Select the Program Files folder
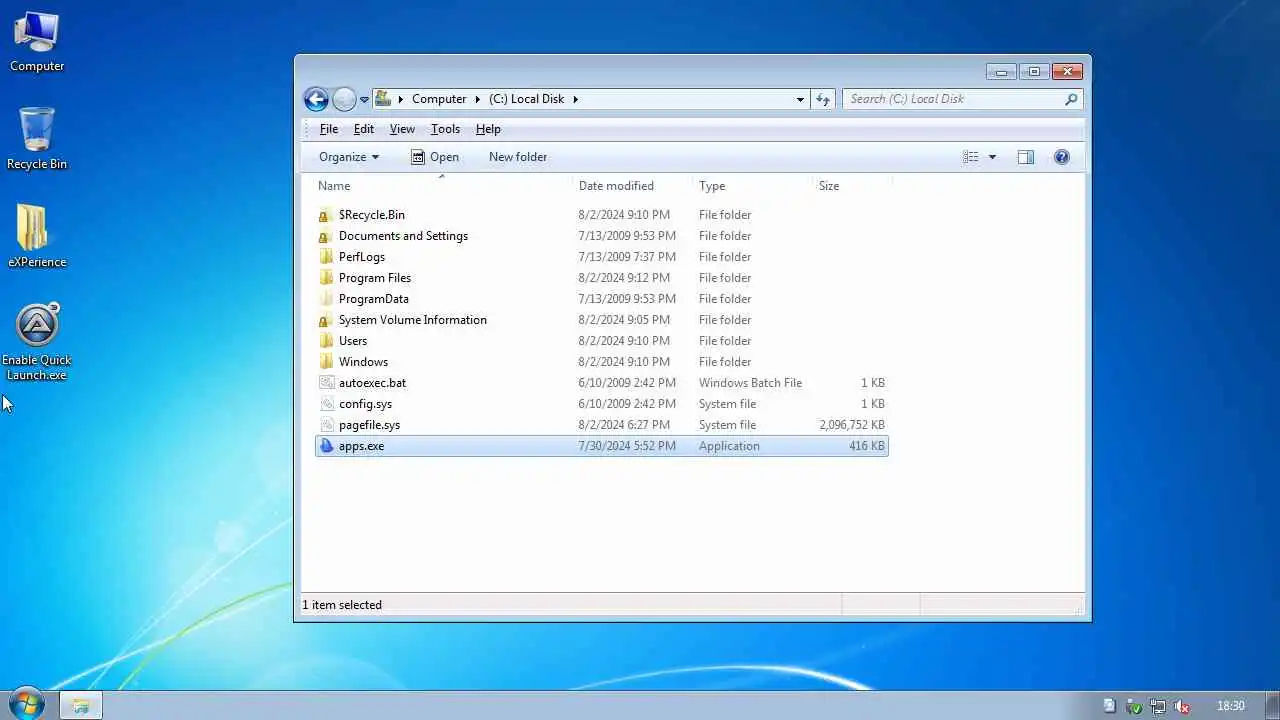This screenshot has height=720, width=1280. click(x=601, y=278)
